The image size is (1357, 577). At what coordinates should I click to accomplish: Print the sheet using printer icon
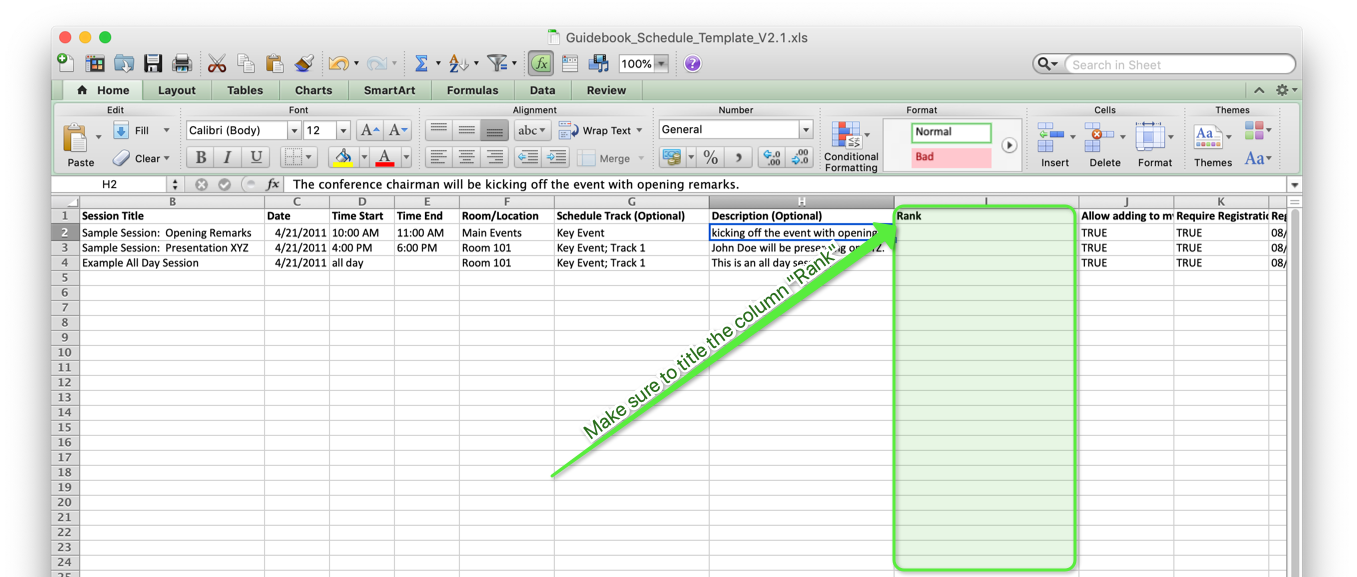tap(182, 64)
